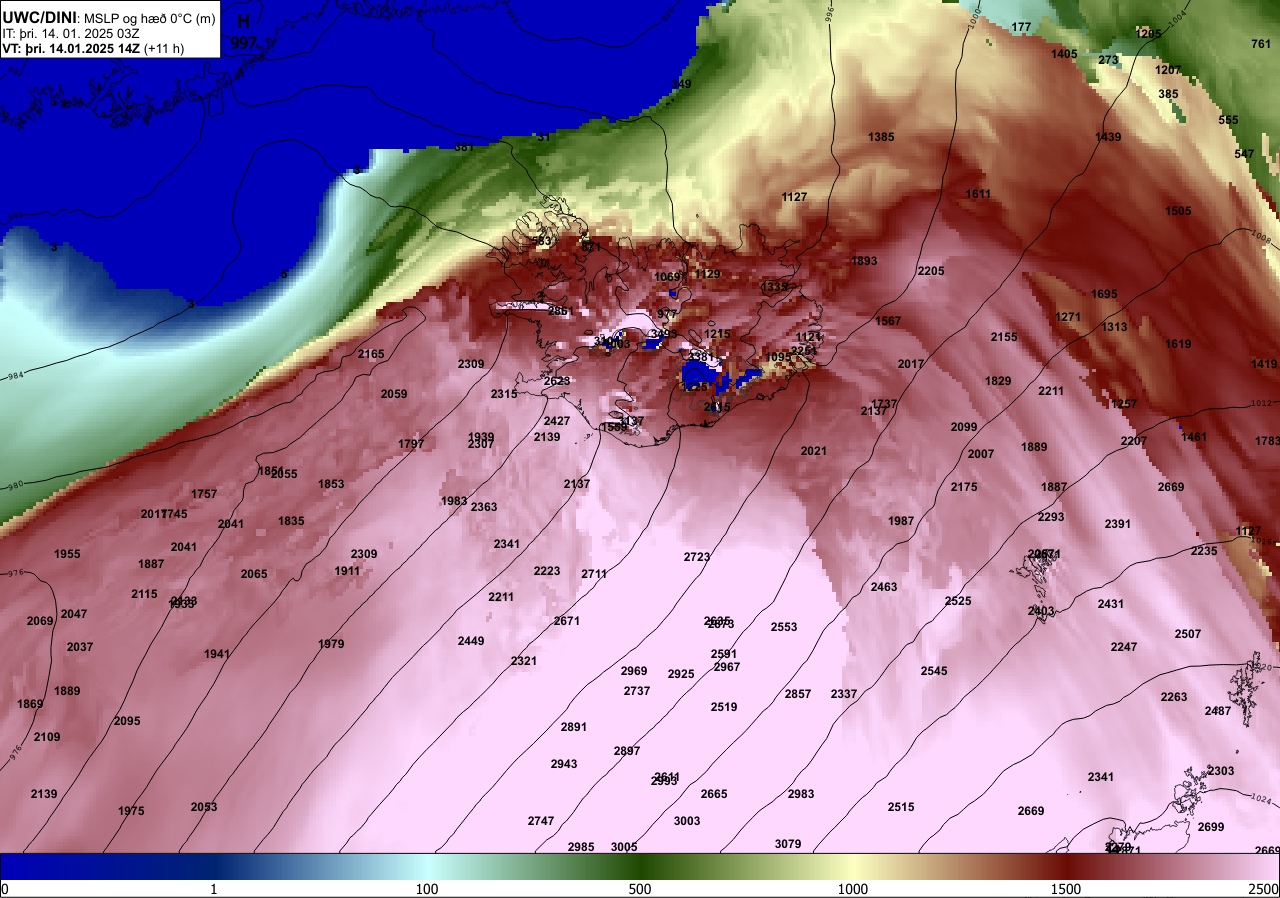Click the map value '1505'

pos(1178,211)
